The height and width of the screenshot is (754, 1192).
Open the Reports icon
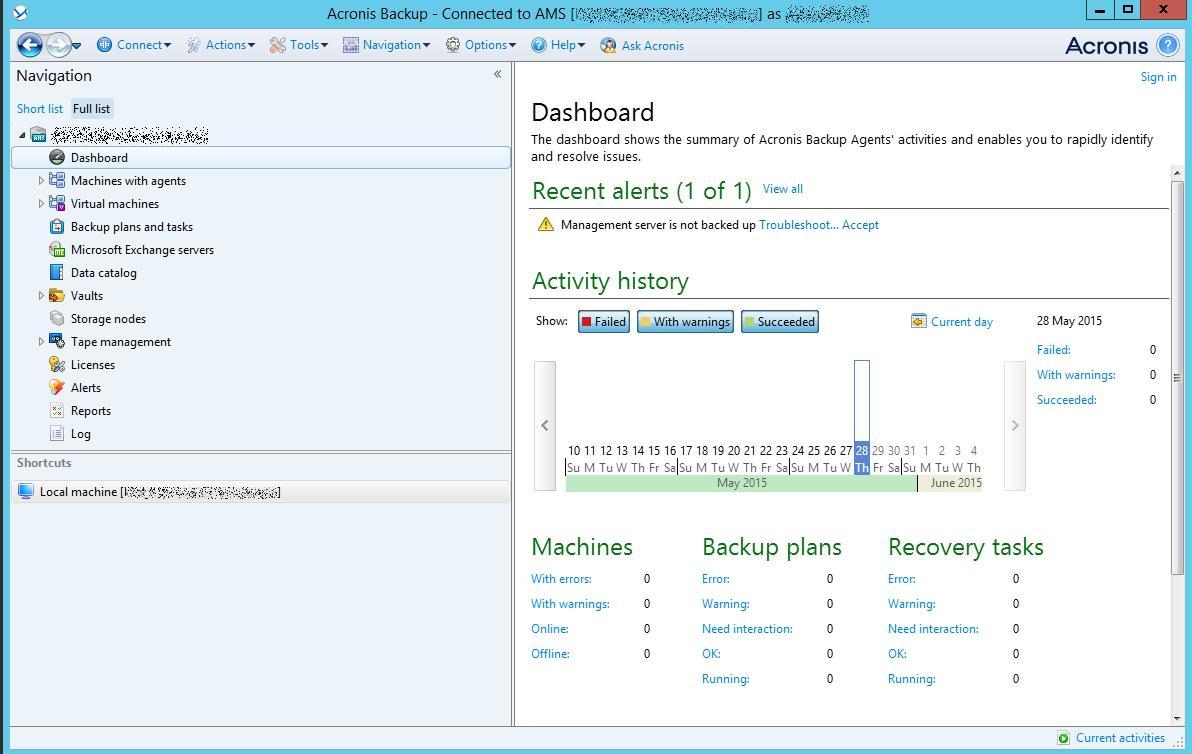(x=57, y=410)
